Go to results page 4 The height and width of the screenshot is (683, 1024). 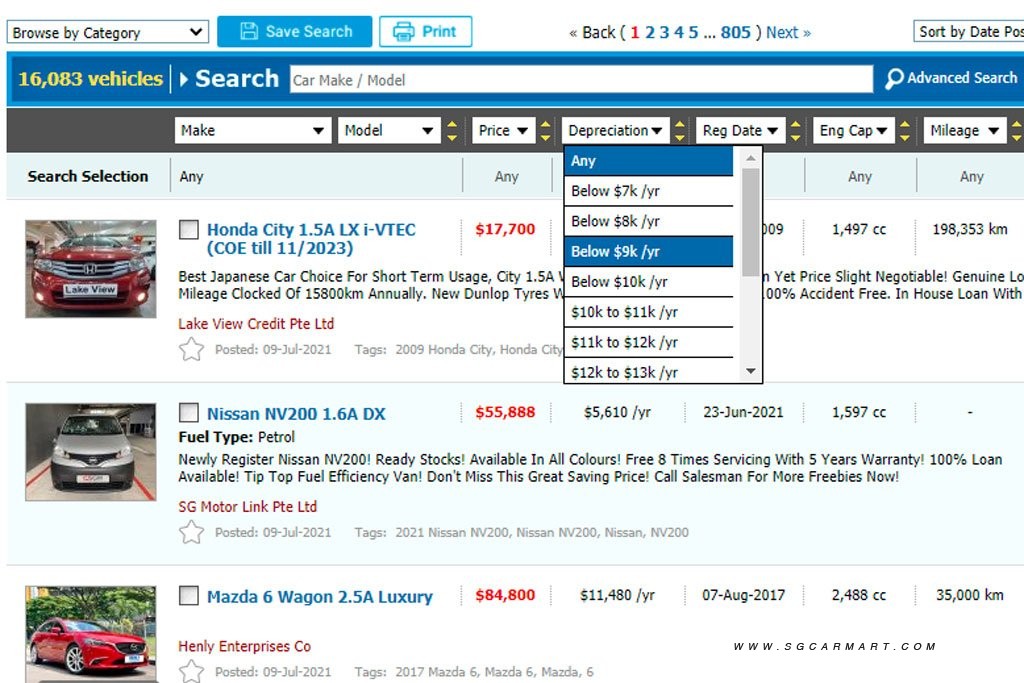point(679,32)
